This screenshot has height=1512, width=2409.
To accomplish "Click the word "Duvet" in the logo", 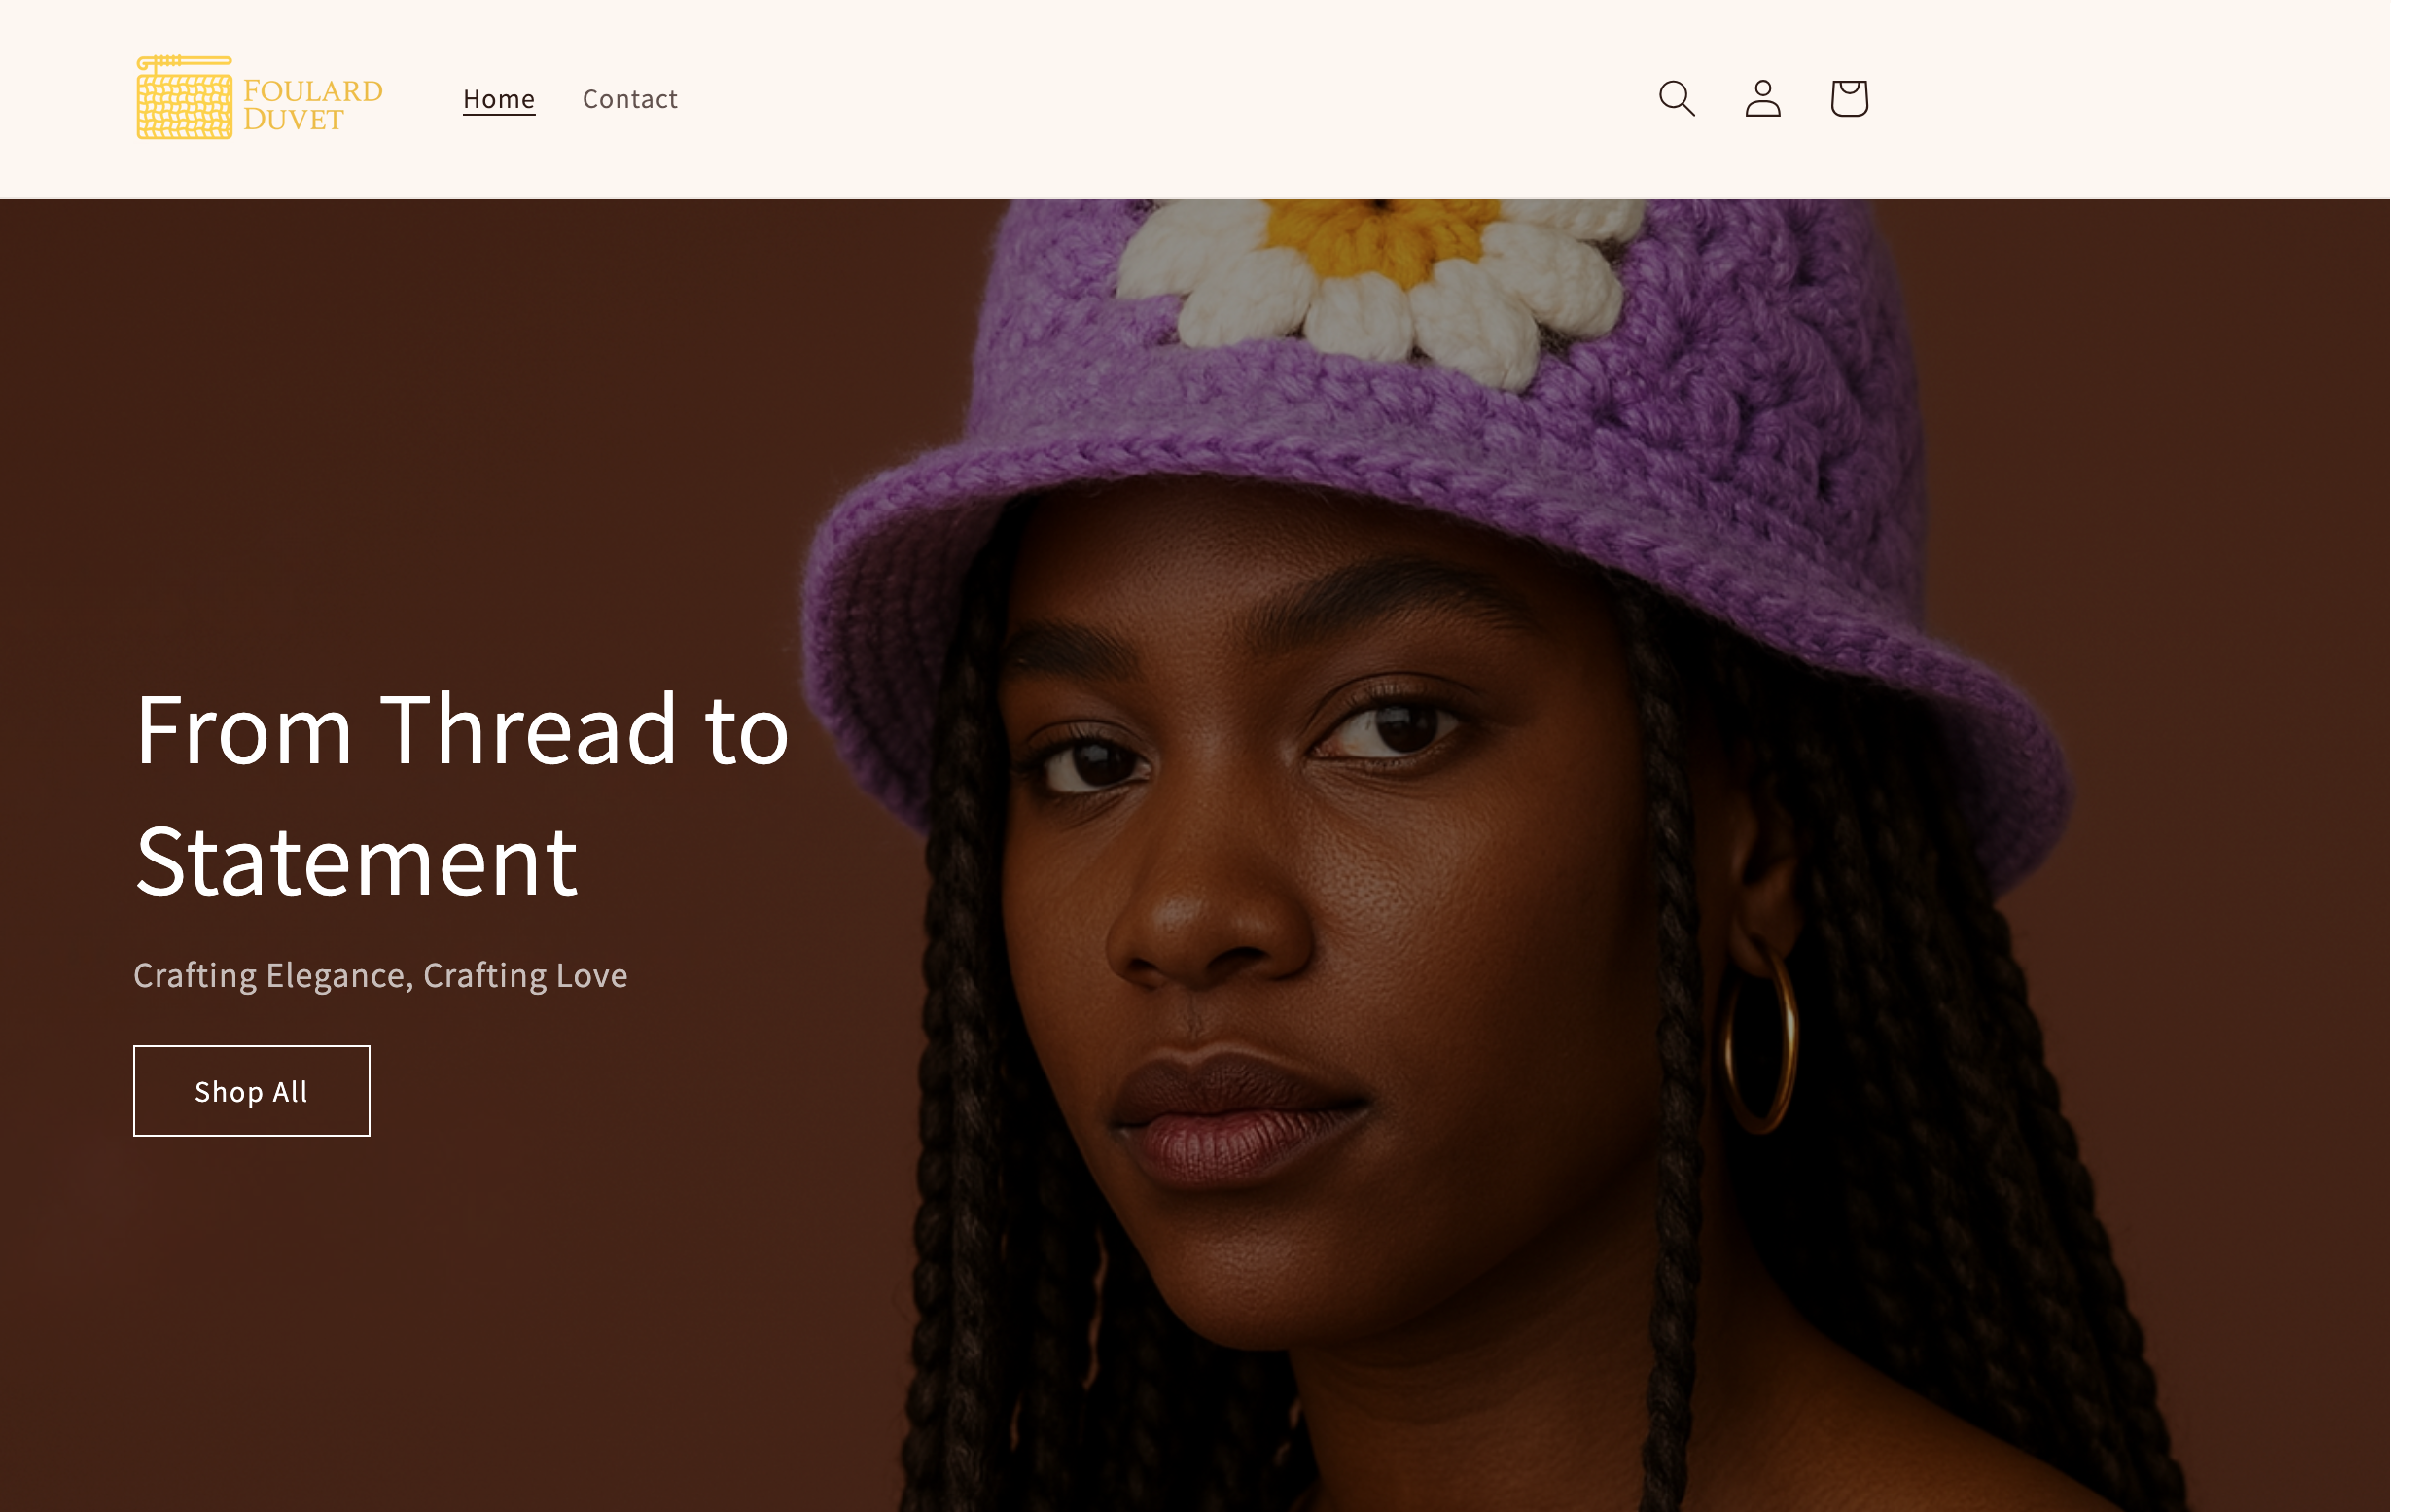I will 294,120.
